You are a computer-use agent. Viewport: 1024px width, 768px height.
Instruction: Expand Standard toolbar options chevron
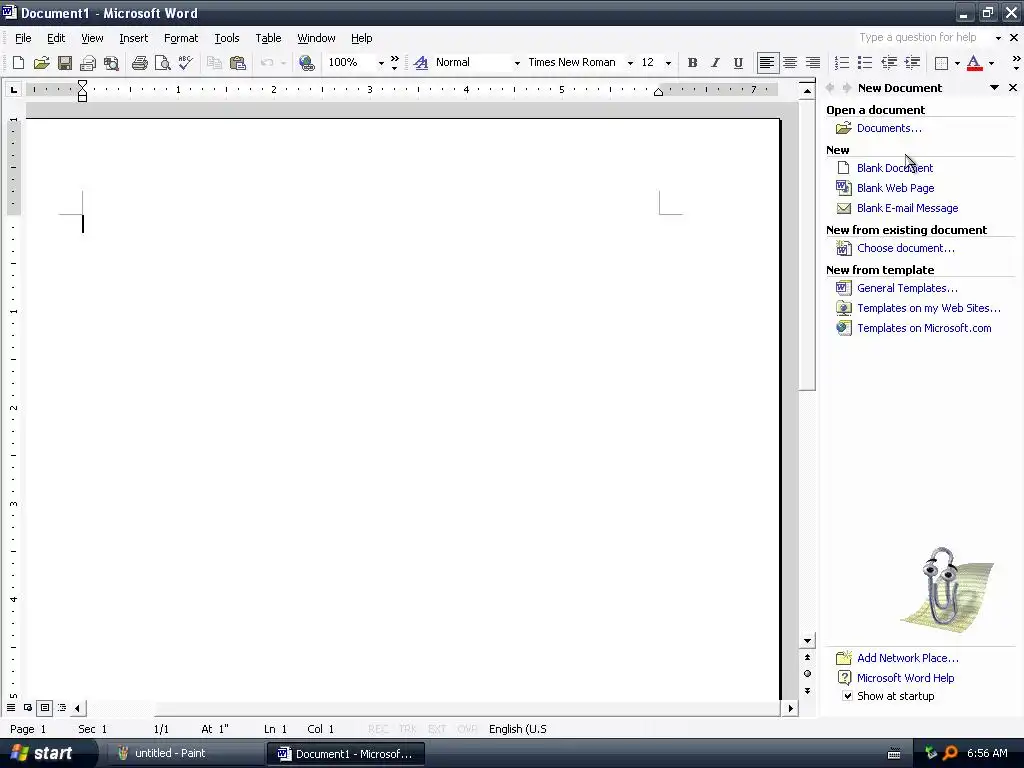click(x=394, y=63)
